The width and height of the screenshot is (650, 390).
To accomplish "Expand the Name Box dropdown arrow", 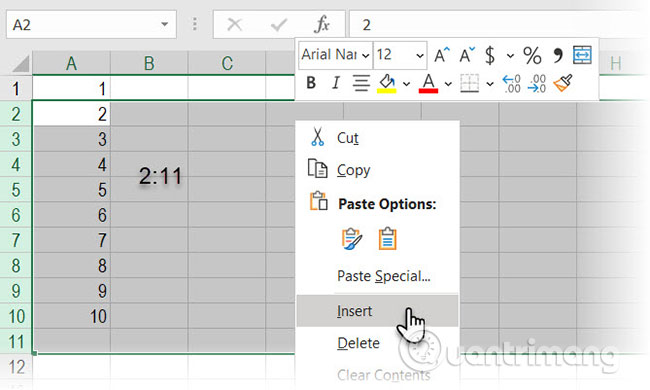I will pos(165,24).
